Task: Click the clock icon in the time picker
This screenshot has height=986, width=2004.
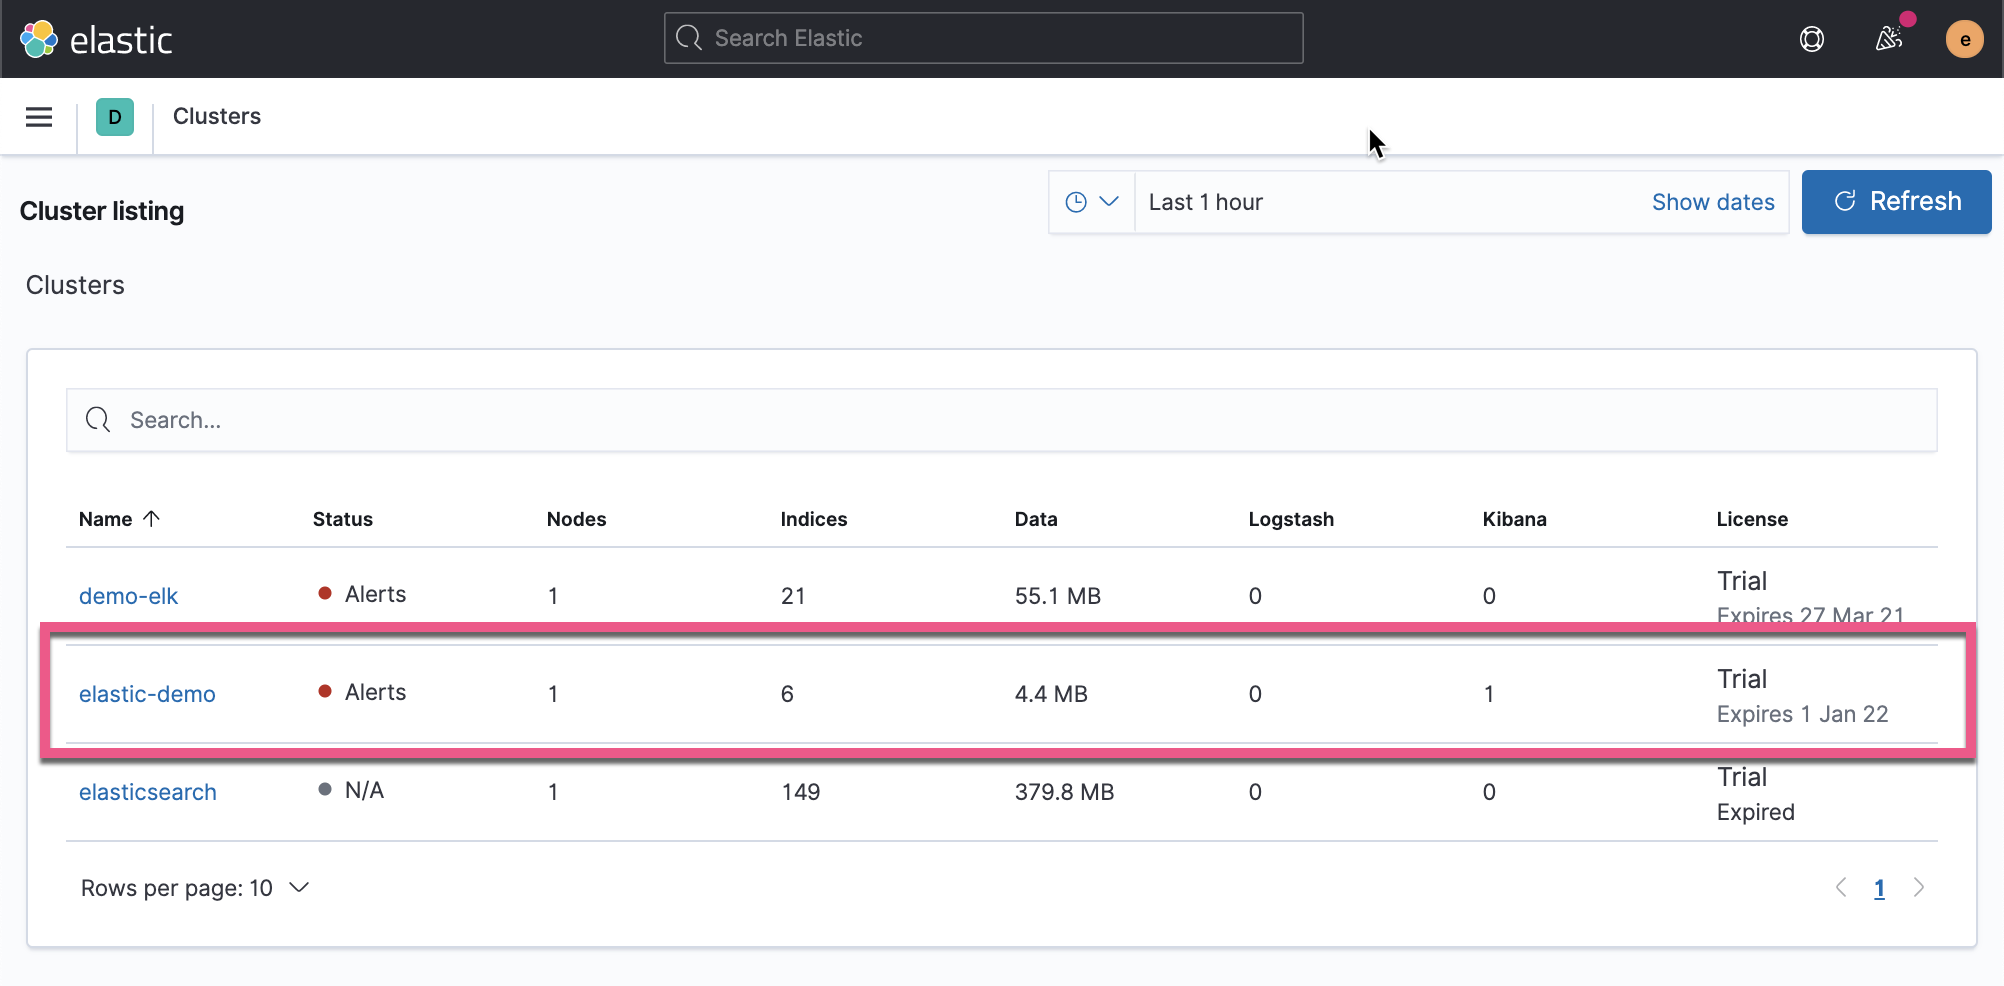Action: [x=1077, y=201]
